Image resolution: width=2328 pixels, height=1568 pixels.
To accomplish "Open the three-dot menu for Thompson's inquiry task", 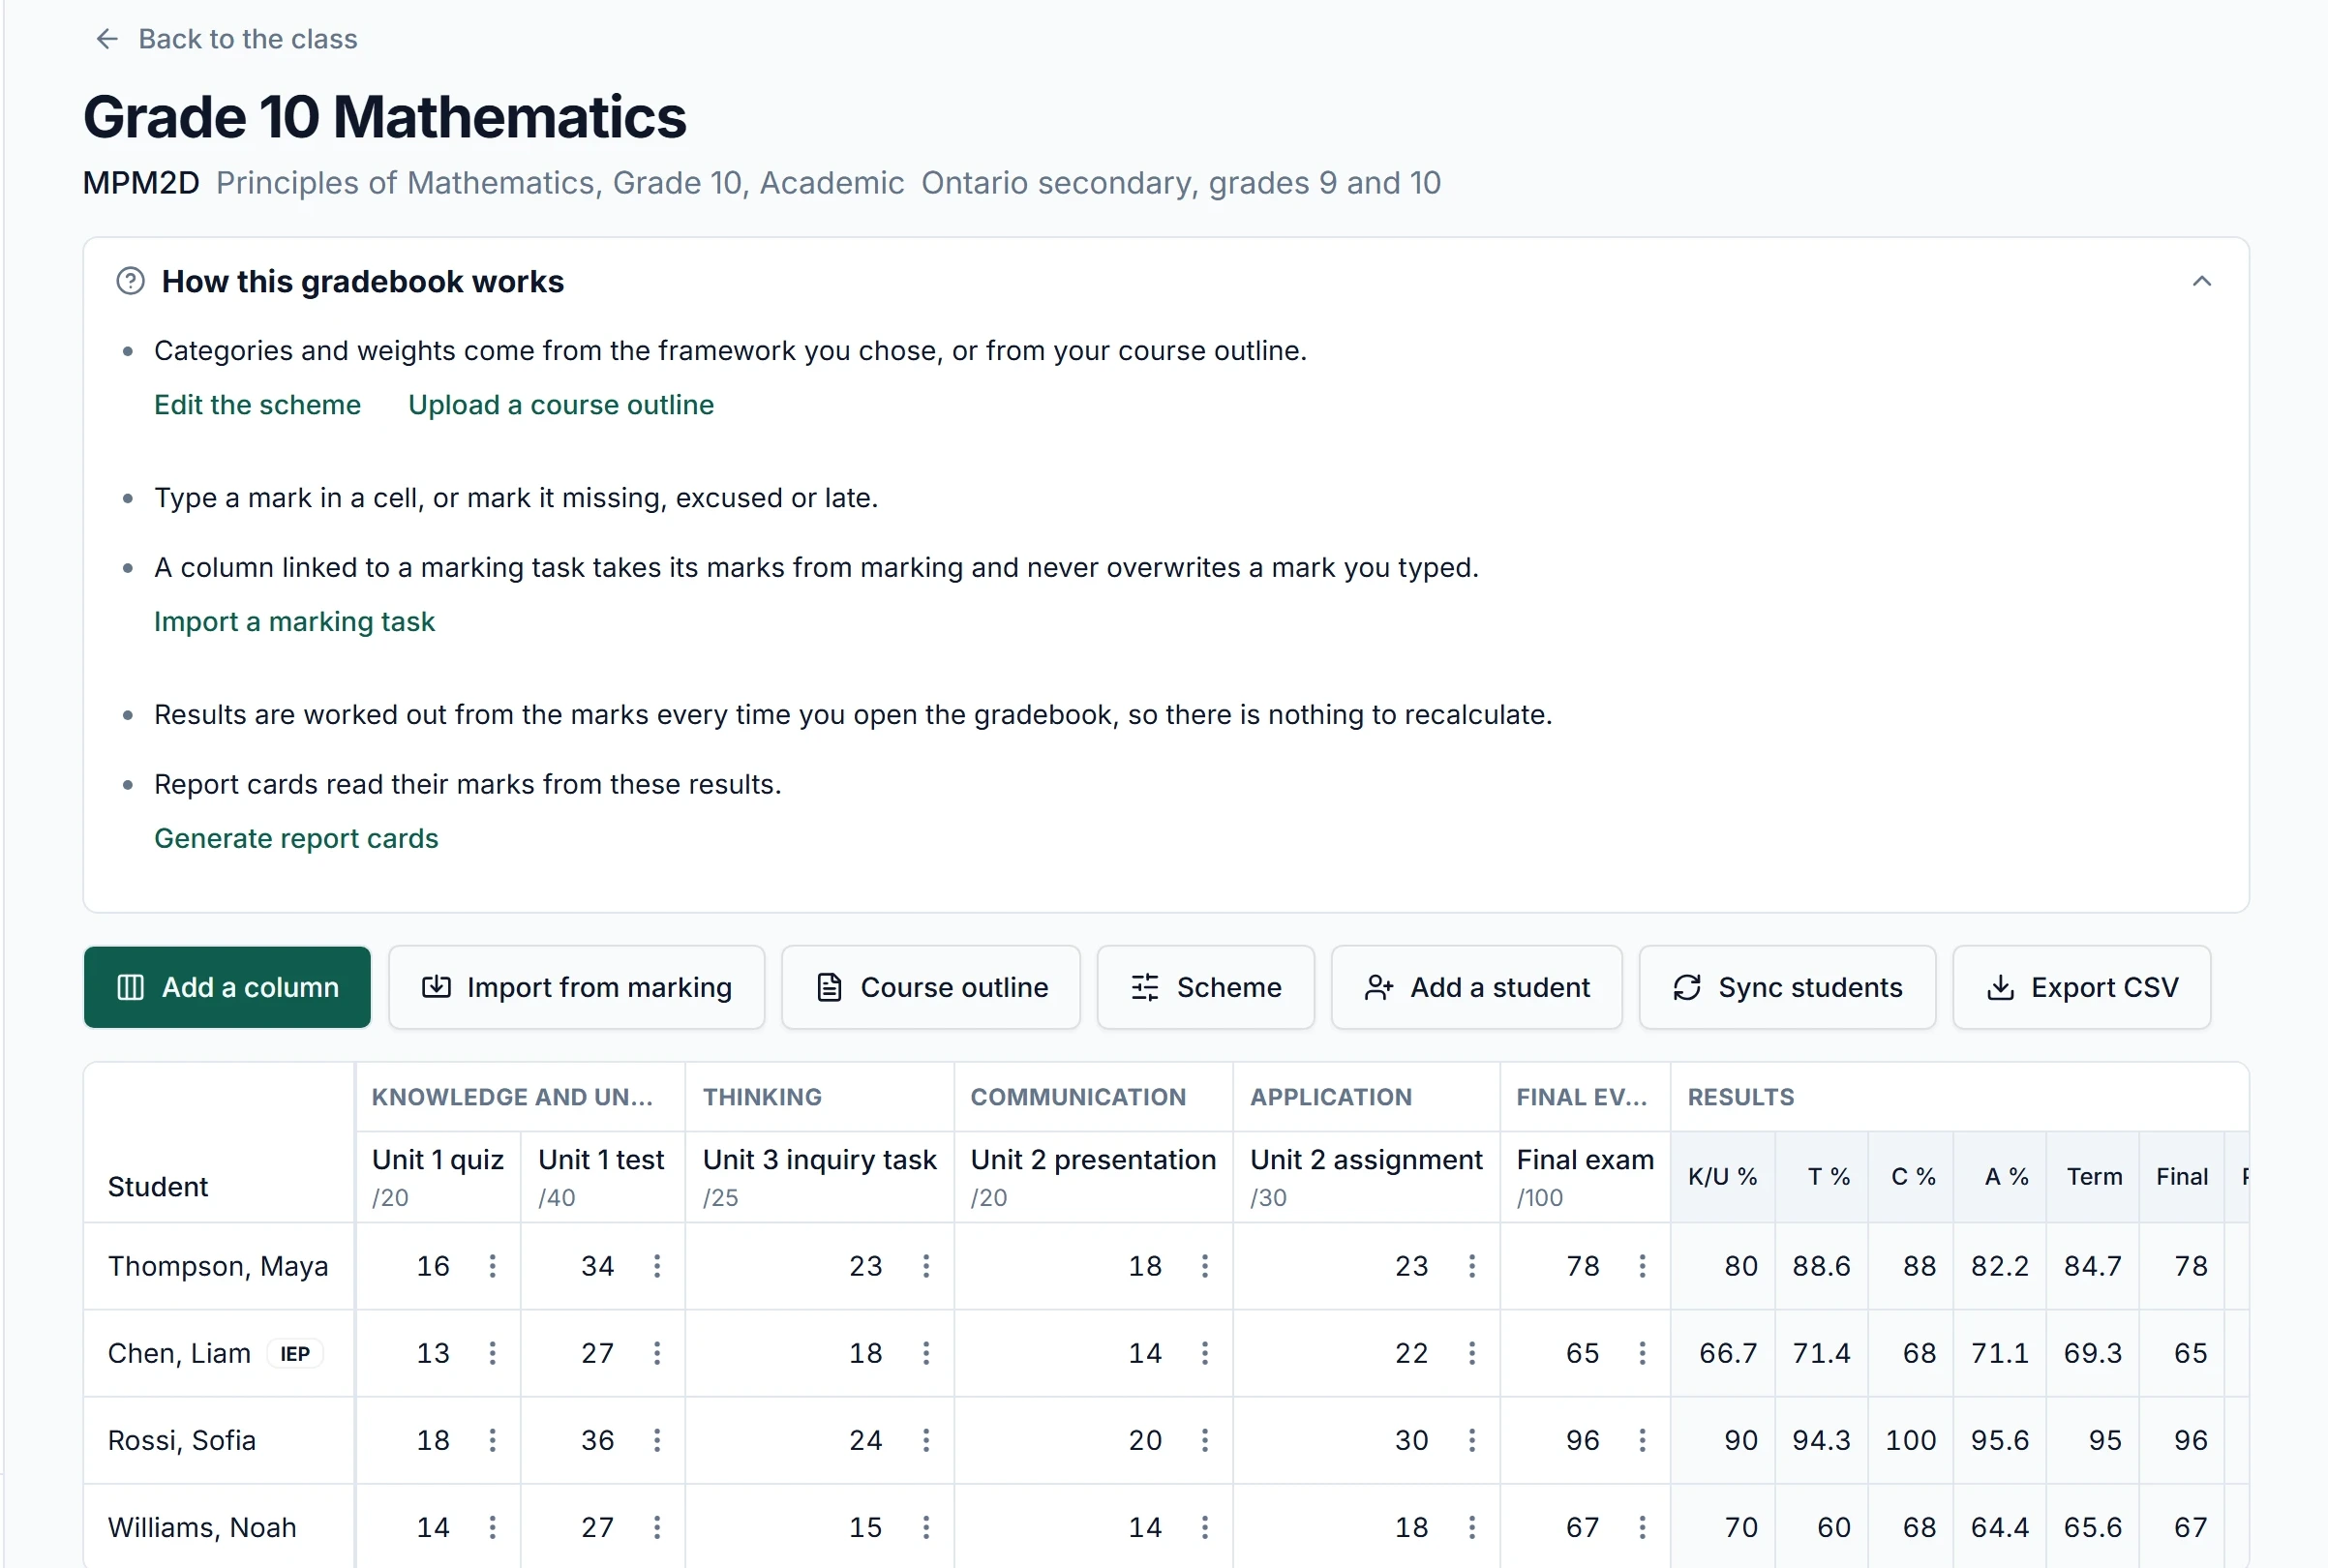I will (926, 1266).
